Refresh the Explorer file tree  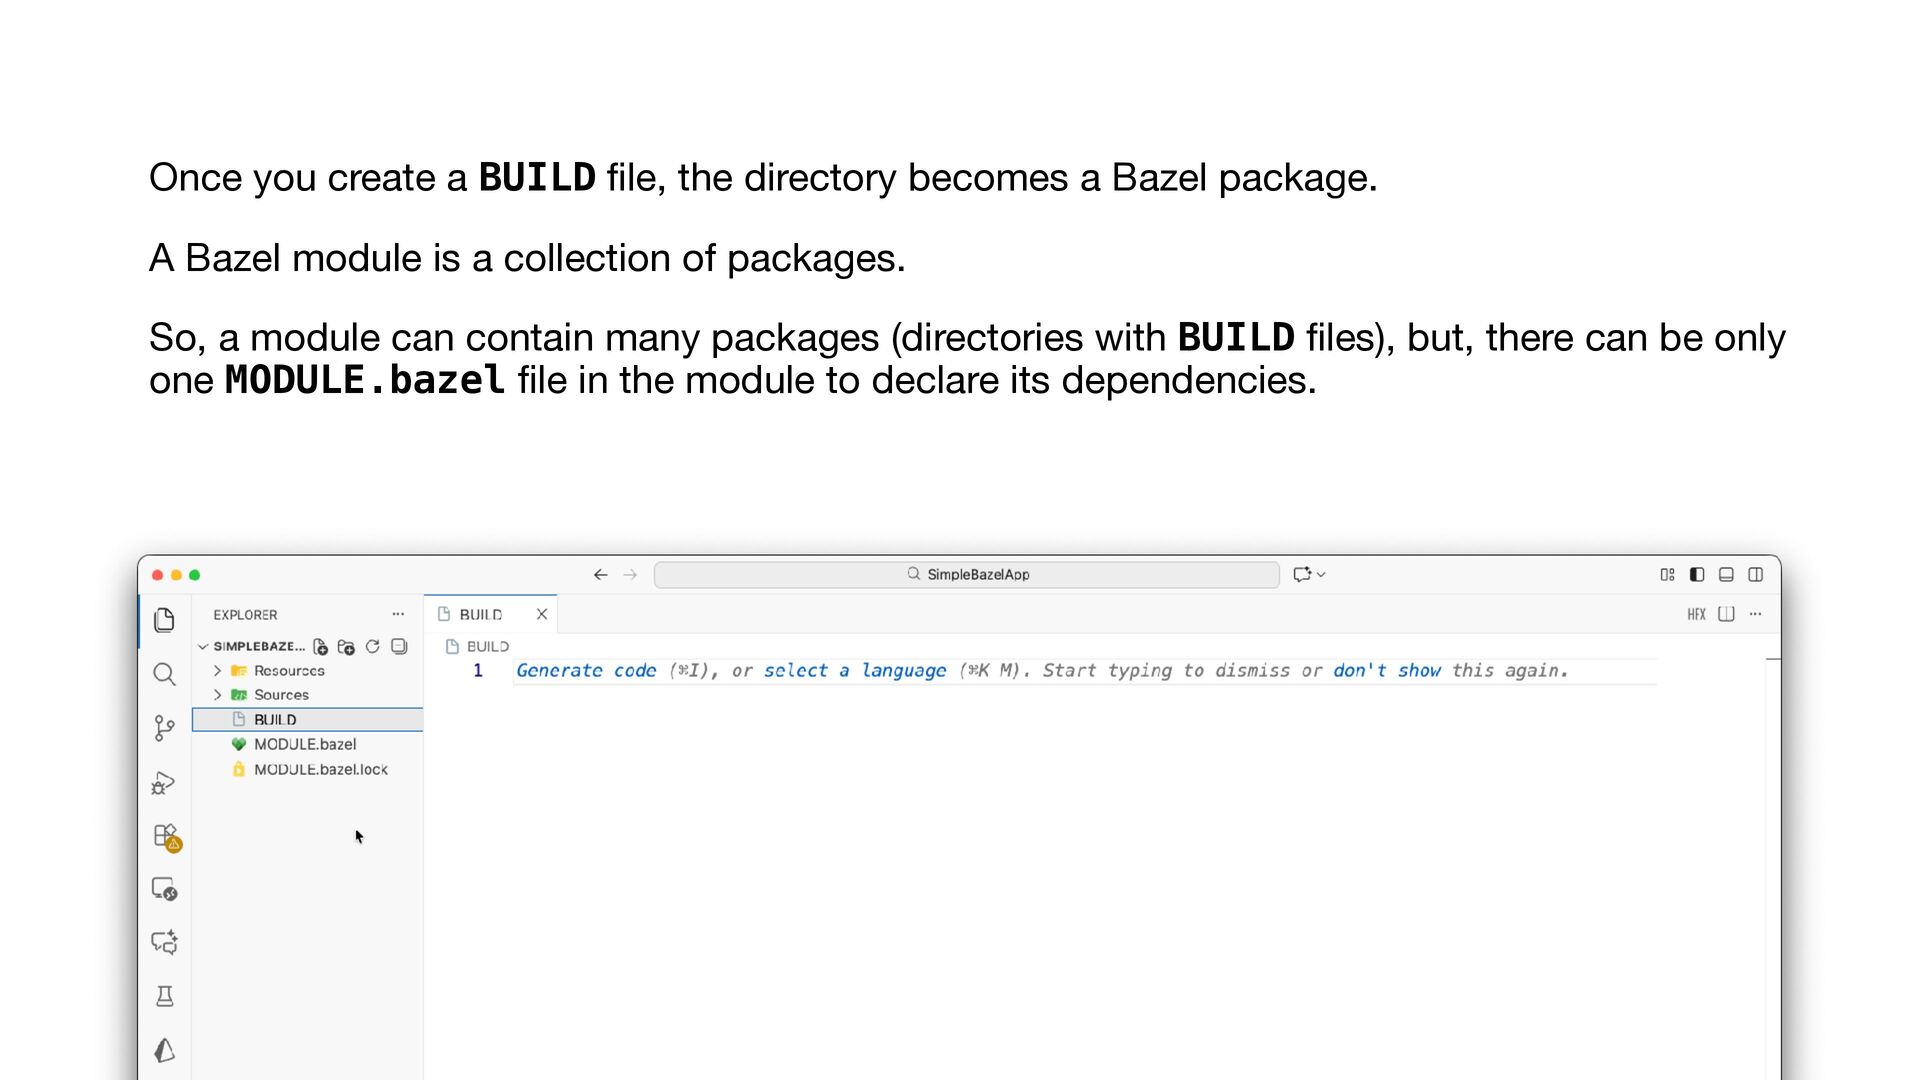pyautogui.click(x=373, y=647)
